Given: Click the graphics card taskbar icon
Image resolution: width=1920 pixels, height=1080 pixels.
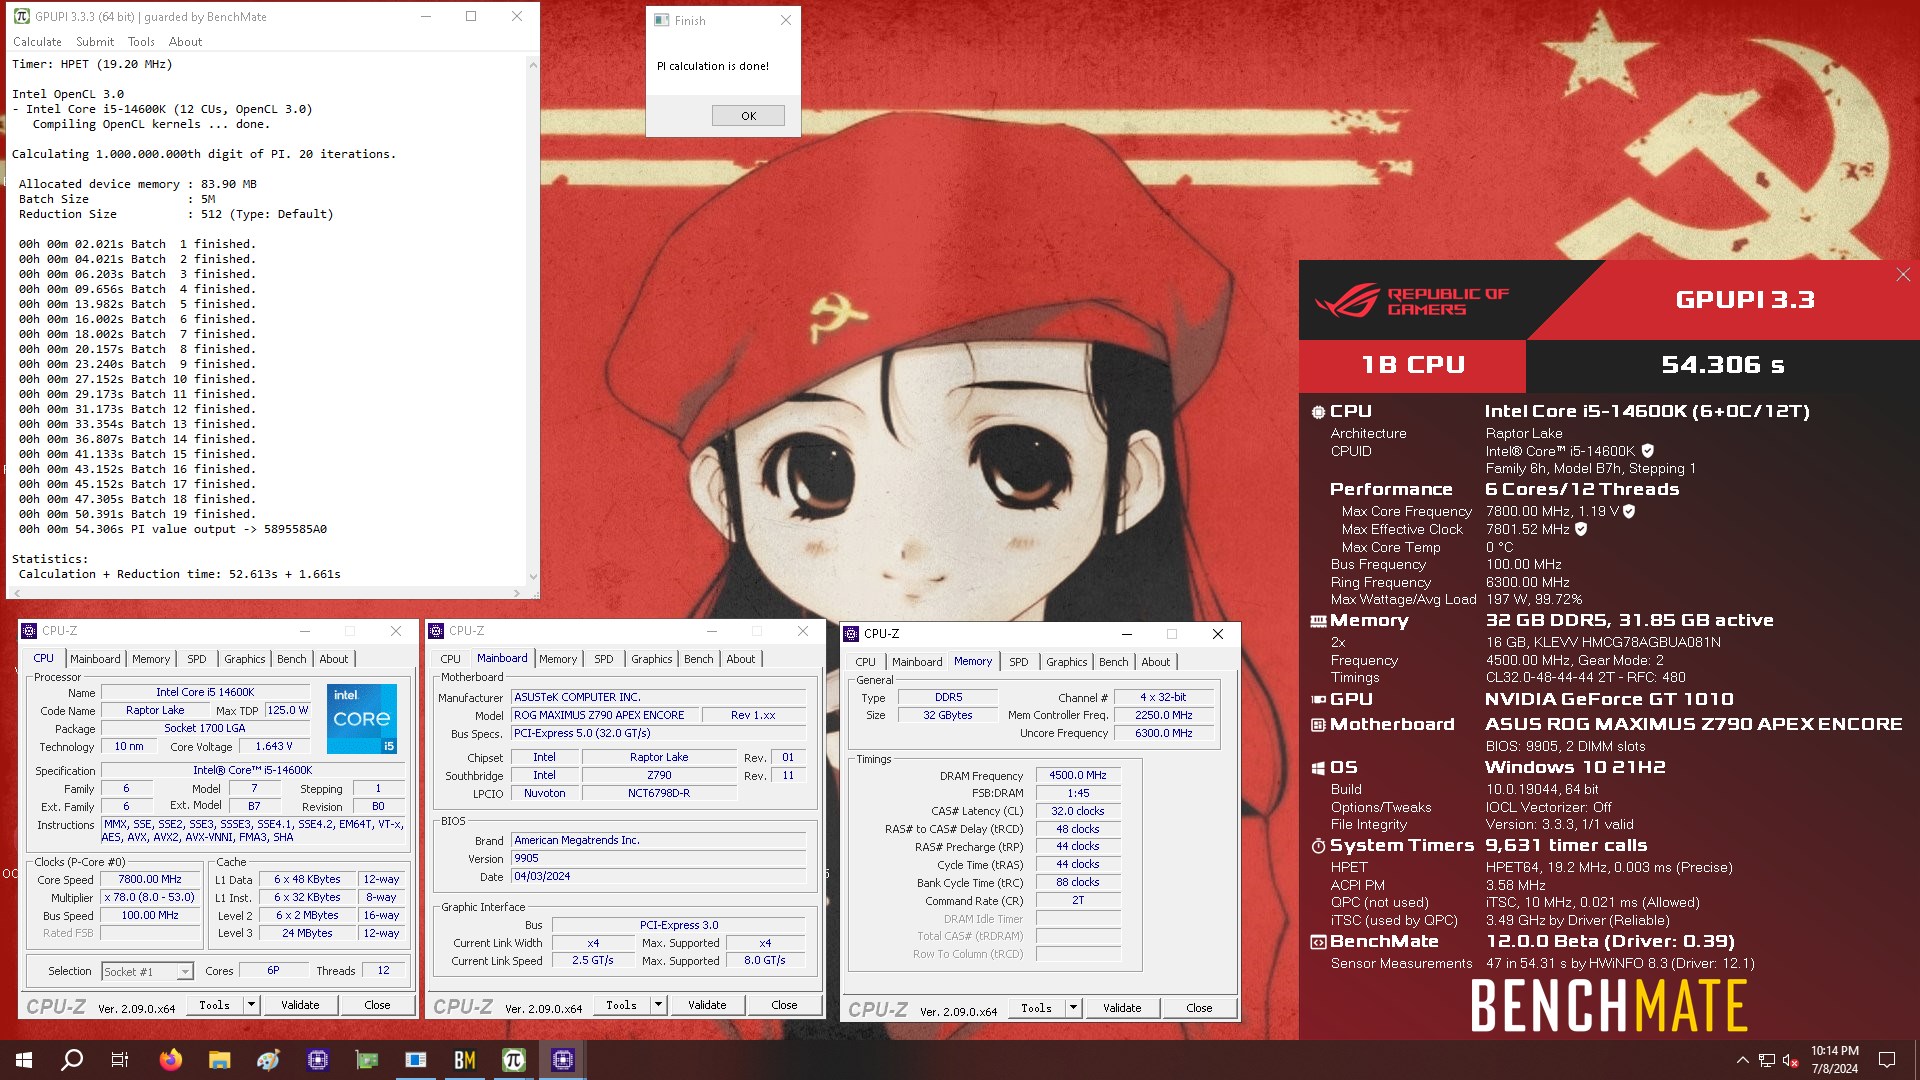Looking at the screenshot, I should tap(367, 1060).
